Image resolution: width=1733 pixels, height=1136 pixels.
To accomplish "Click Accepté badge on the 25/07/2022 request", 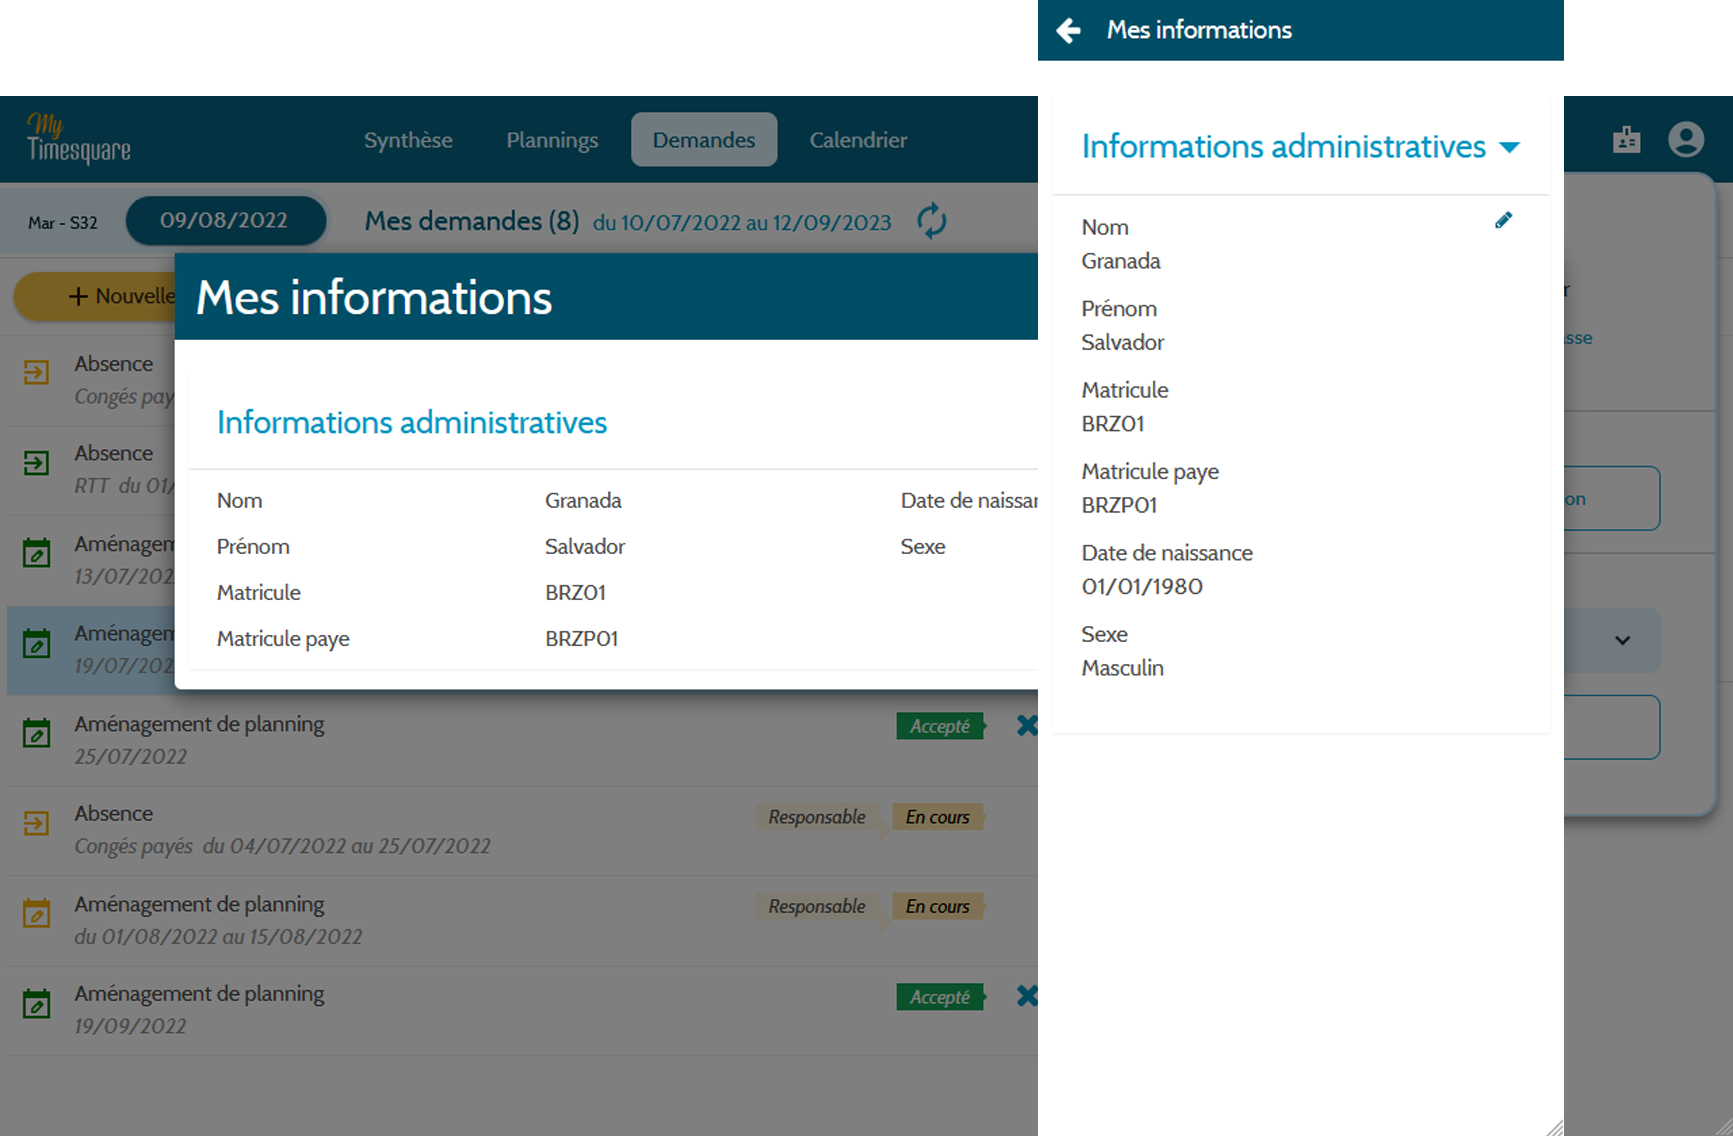I will tap(940, 726).
